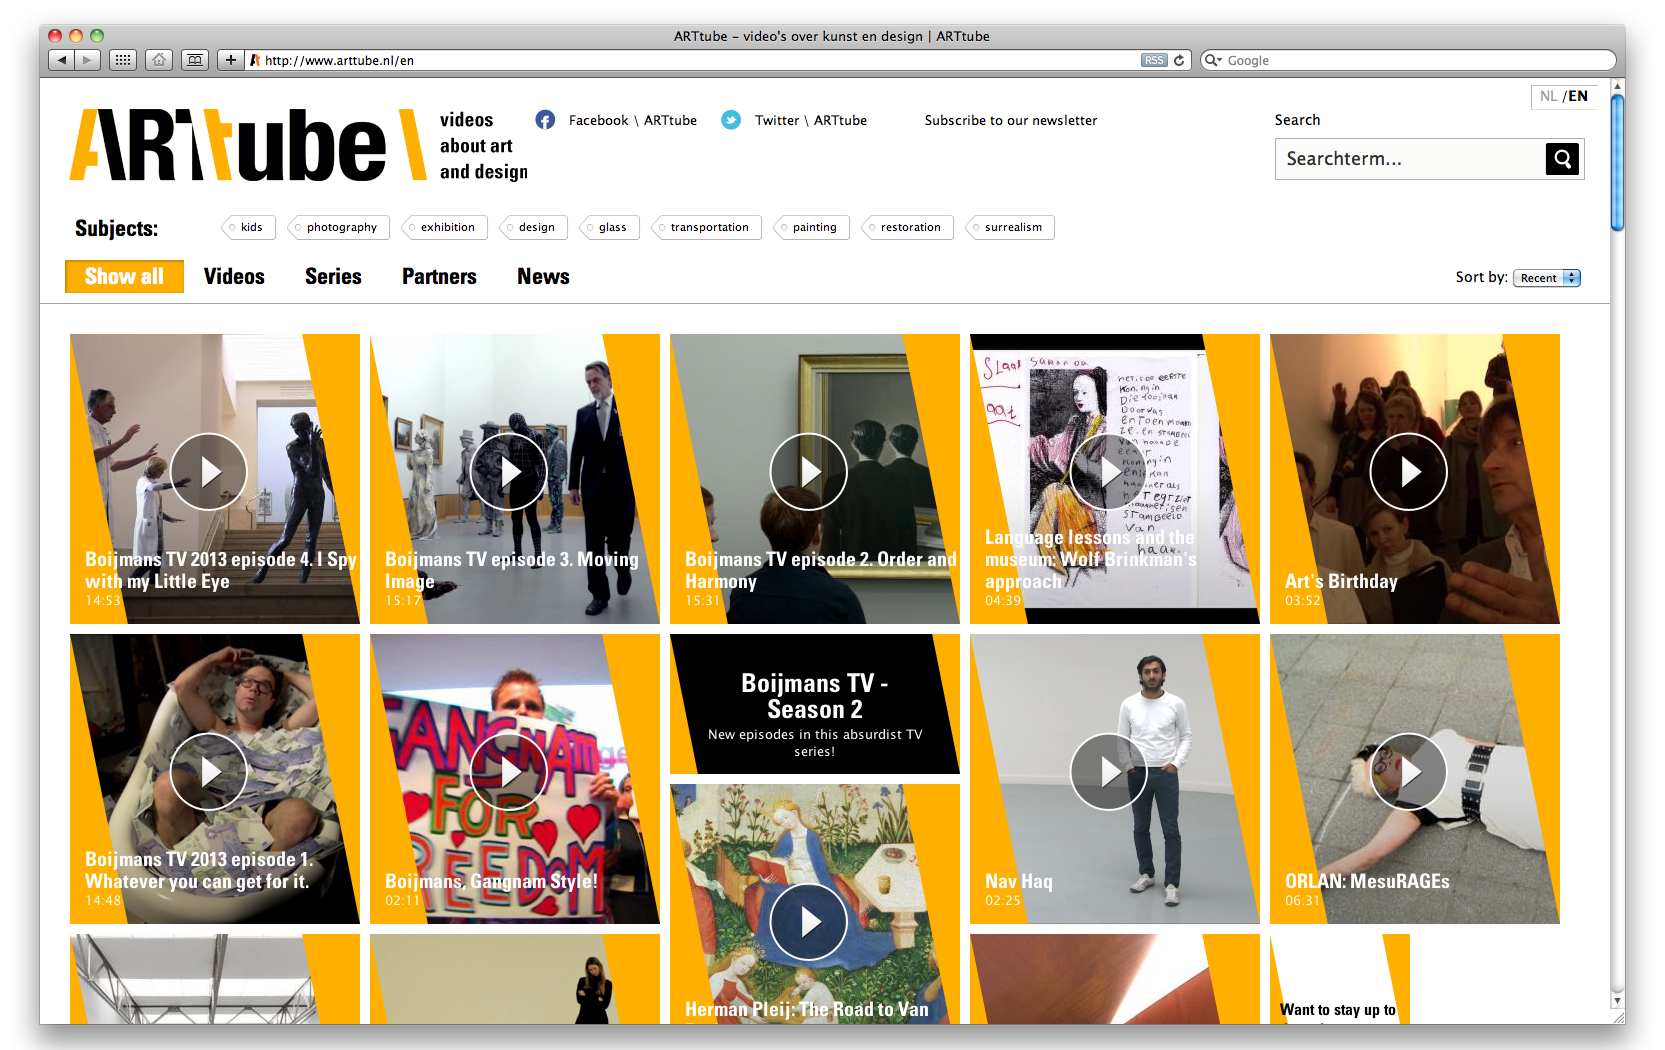
Task: Open the Boijmans TV - Season 2 banner
Action: pos(815,704)
